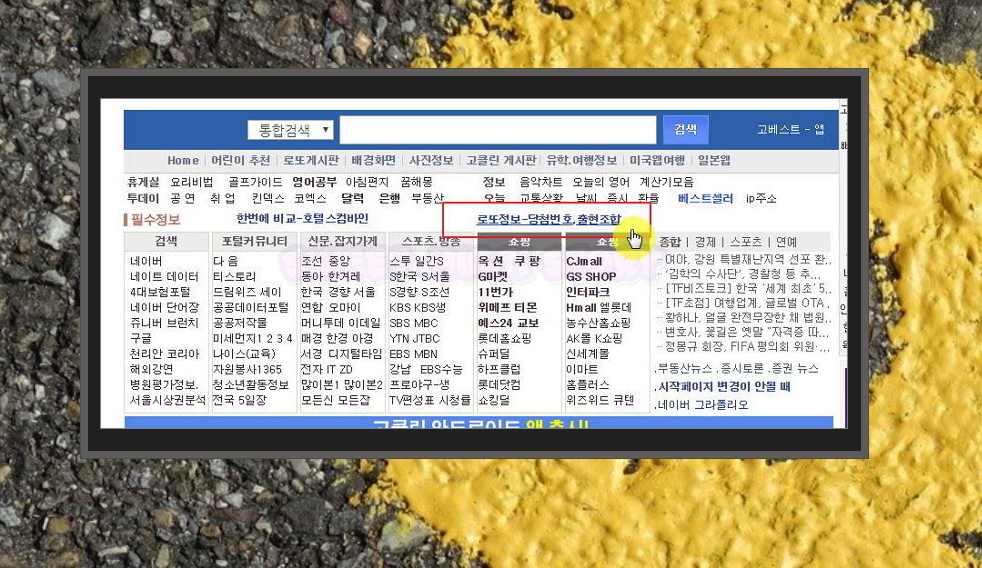
Task: Open the 꿈해몽 link
Action: (x=416, y=182)
